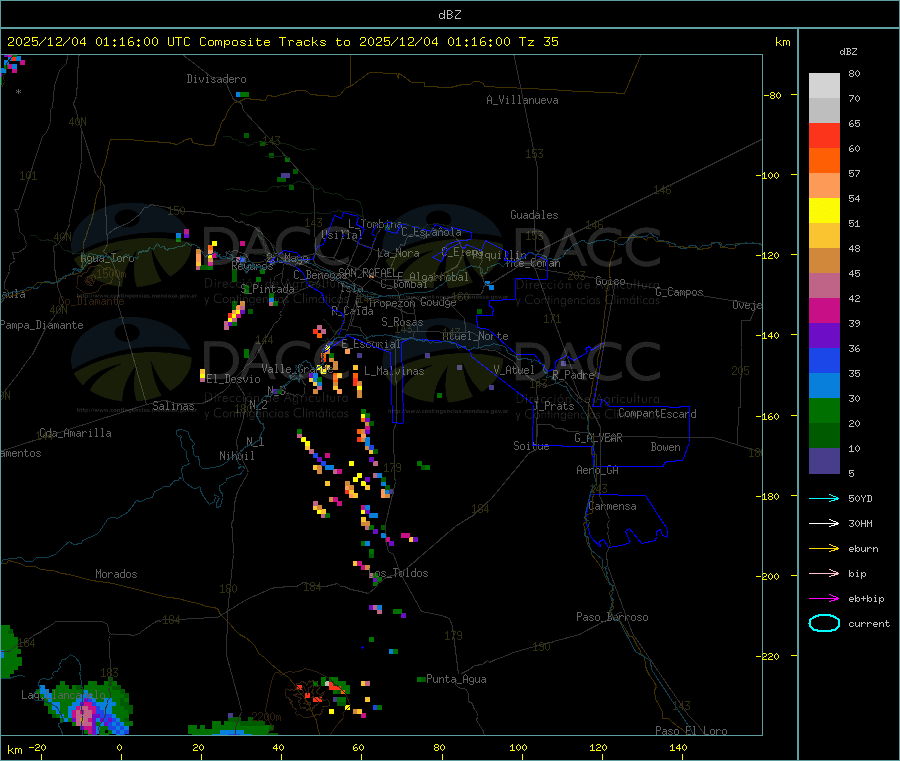This screenshot has width=900, height=761.
Task: Click the 100 km horizontal axis tick
Action: click(x=518, y=747)
